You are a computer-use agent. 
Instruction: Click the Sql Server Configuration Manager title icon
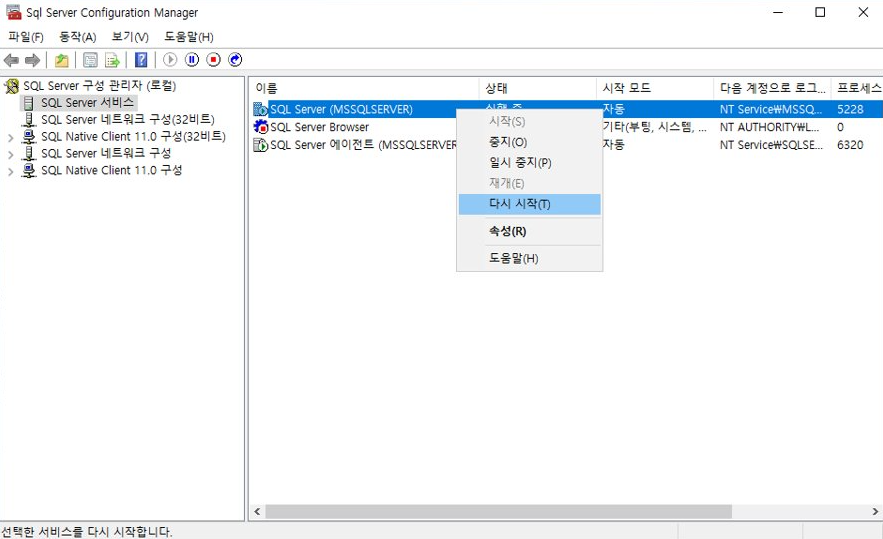(x=13, y=12)
